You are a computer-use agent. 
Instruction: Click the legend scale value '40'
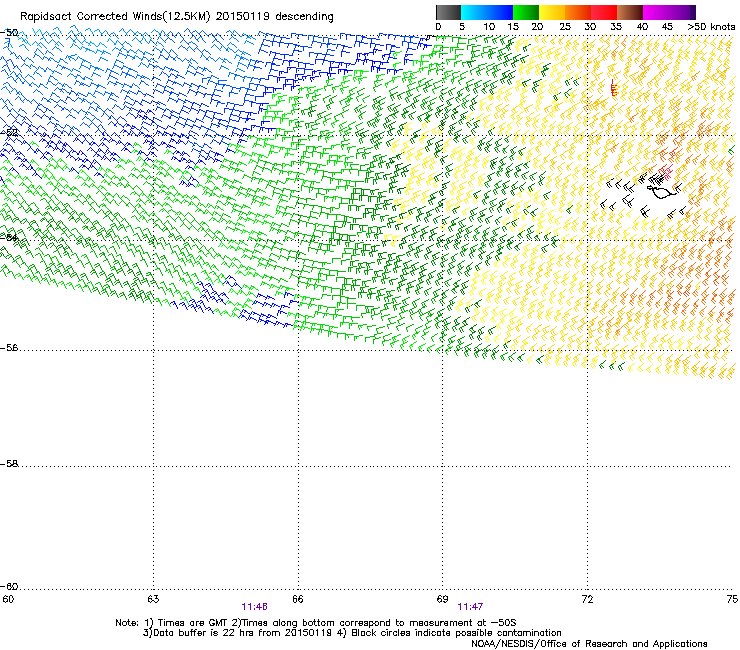coord(642,27)
